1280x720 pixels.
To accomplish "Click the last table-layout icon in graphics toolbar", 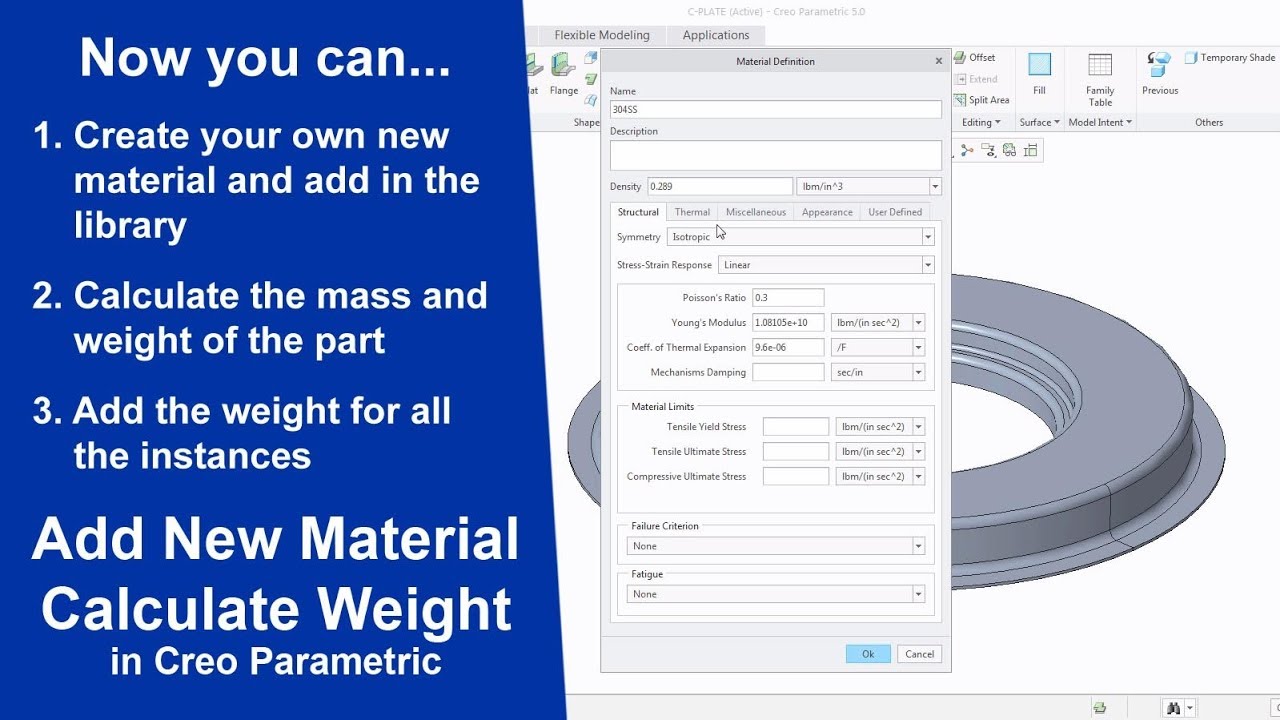I will click(x=1031, y=150).
